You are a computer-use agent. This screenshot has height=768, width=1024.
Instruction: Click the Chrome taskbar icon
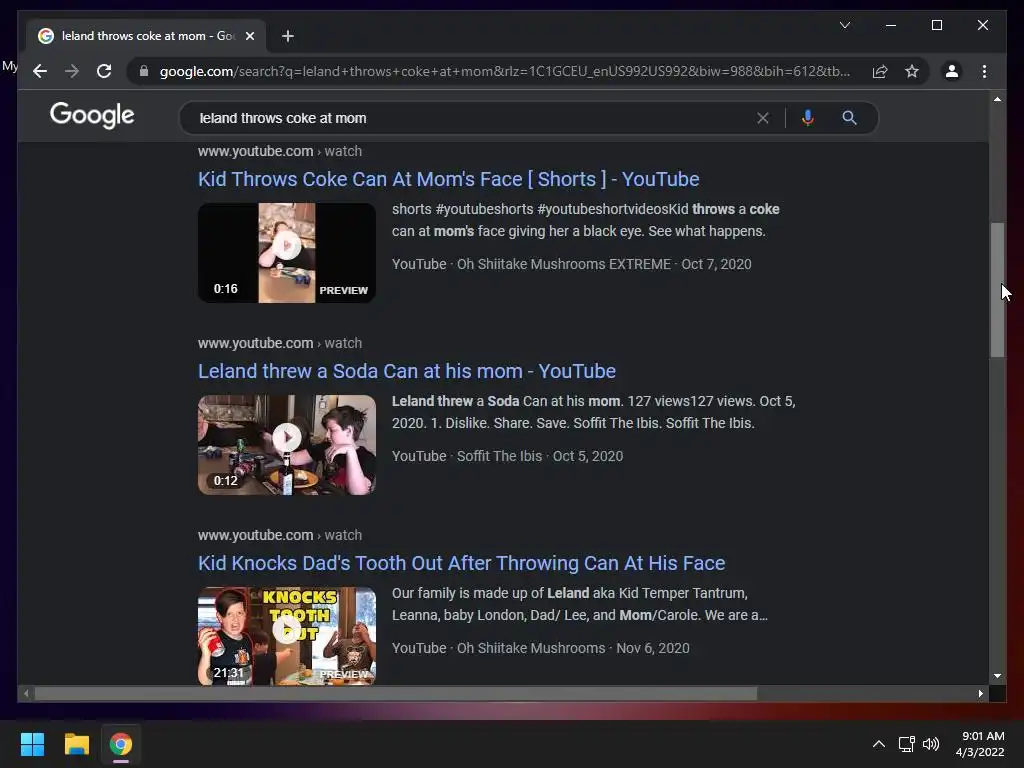(x=121, y=744)
